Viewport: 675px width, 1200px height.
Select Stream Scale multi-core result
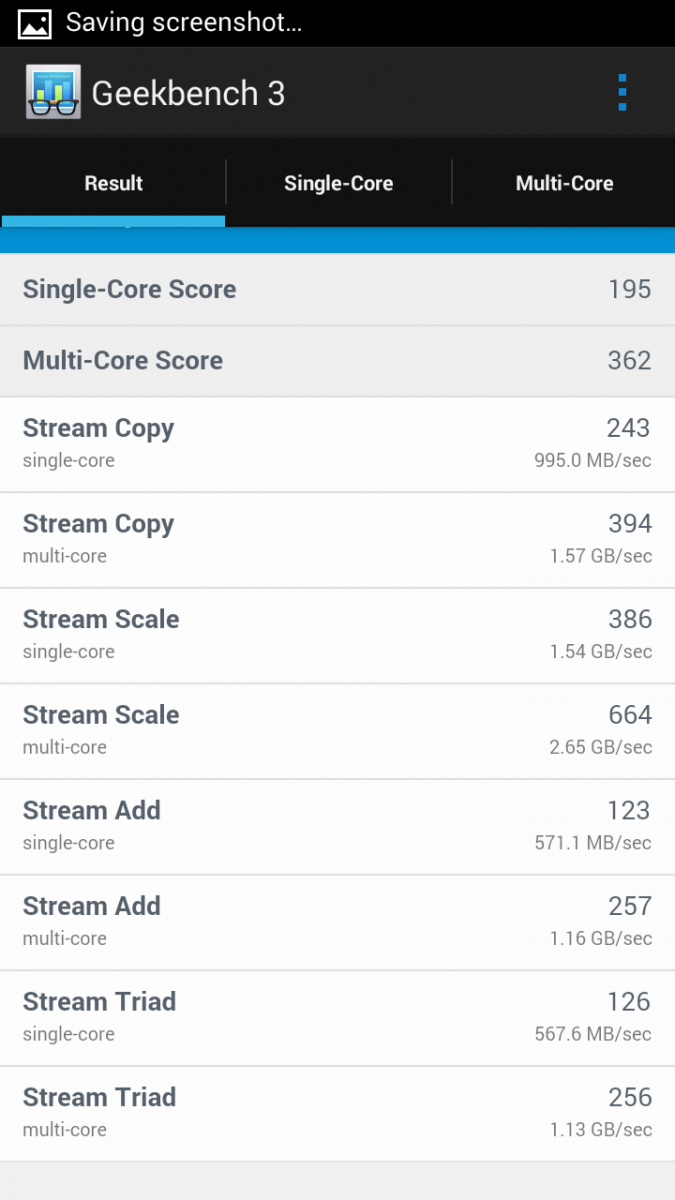[337, 731]
